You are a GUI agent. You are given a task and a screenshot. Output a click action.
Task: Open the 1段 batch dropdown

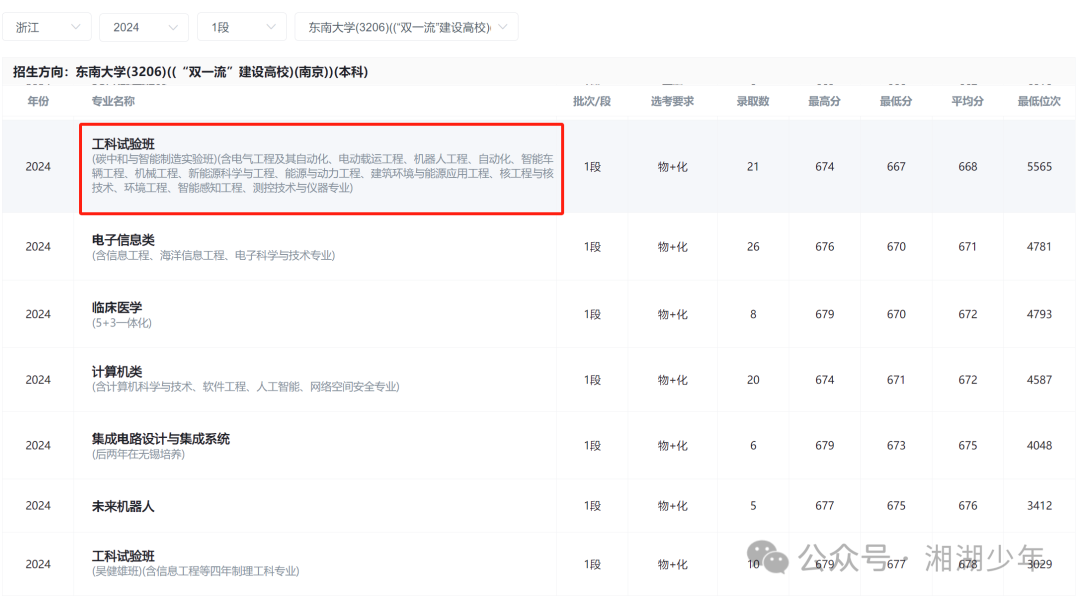[242, 28]
